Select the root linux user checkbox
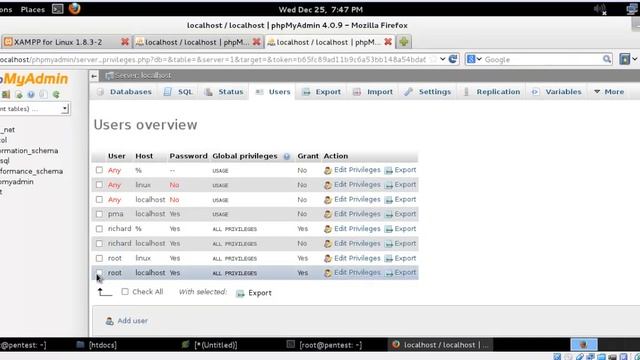This screenshot has height=360, width=640. pos(99,258)
